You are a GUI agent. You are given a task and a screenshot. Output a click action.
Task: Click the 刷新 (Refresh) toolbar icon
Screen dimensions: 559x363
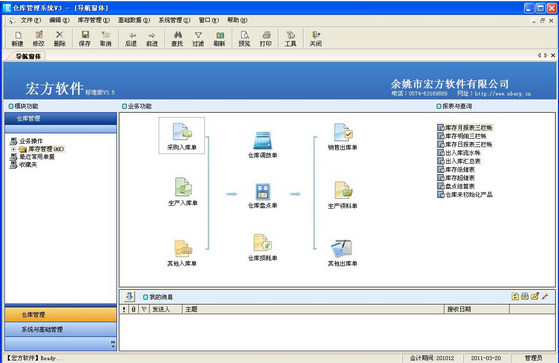(x=220, y=39)
